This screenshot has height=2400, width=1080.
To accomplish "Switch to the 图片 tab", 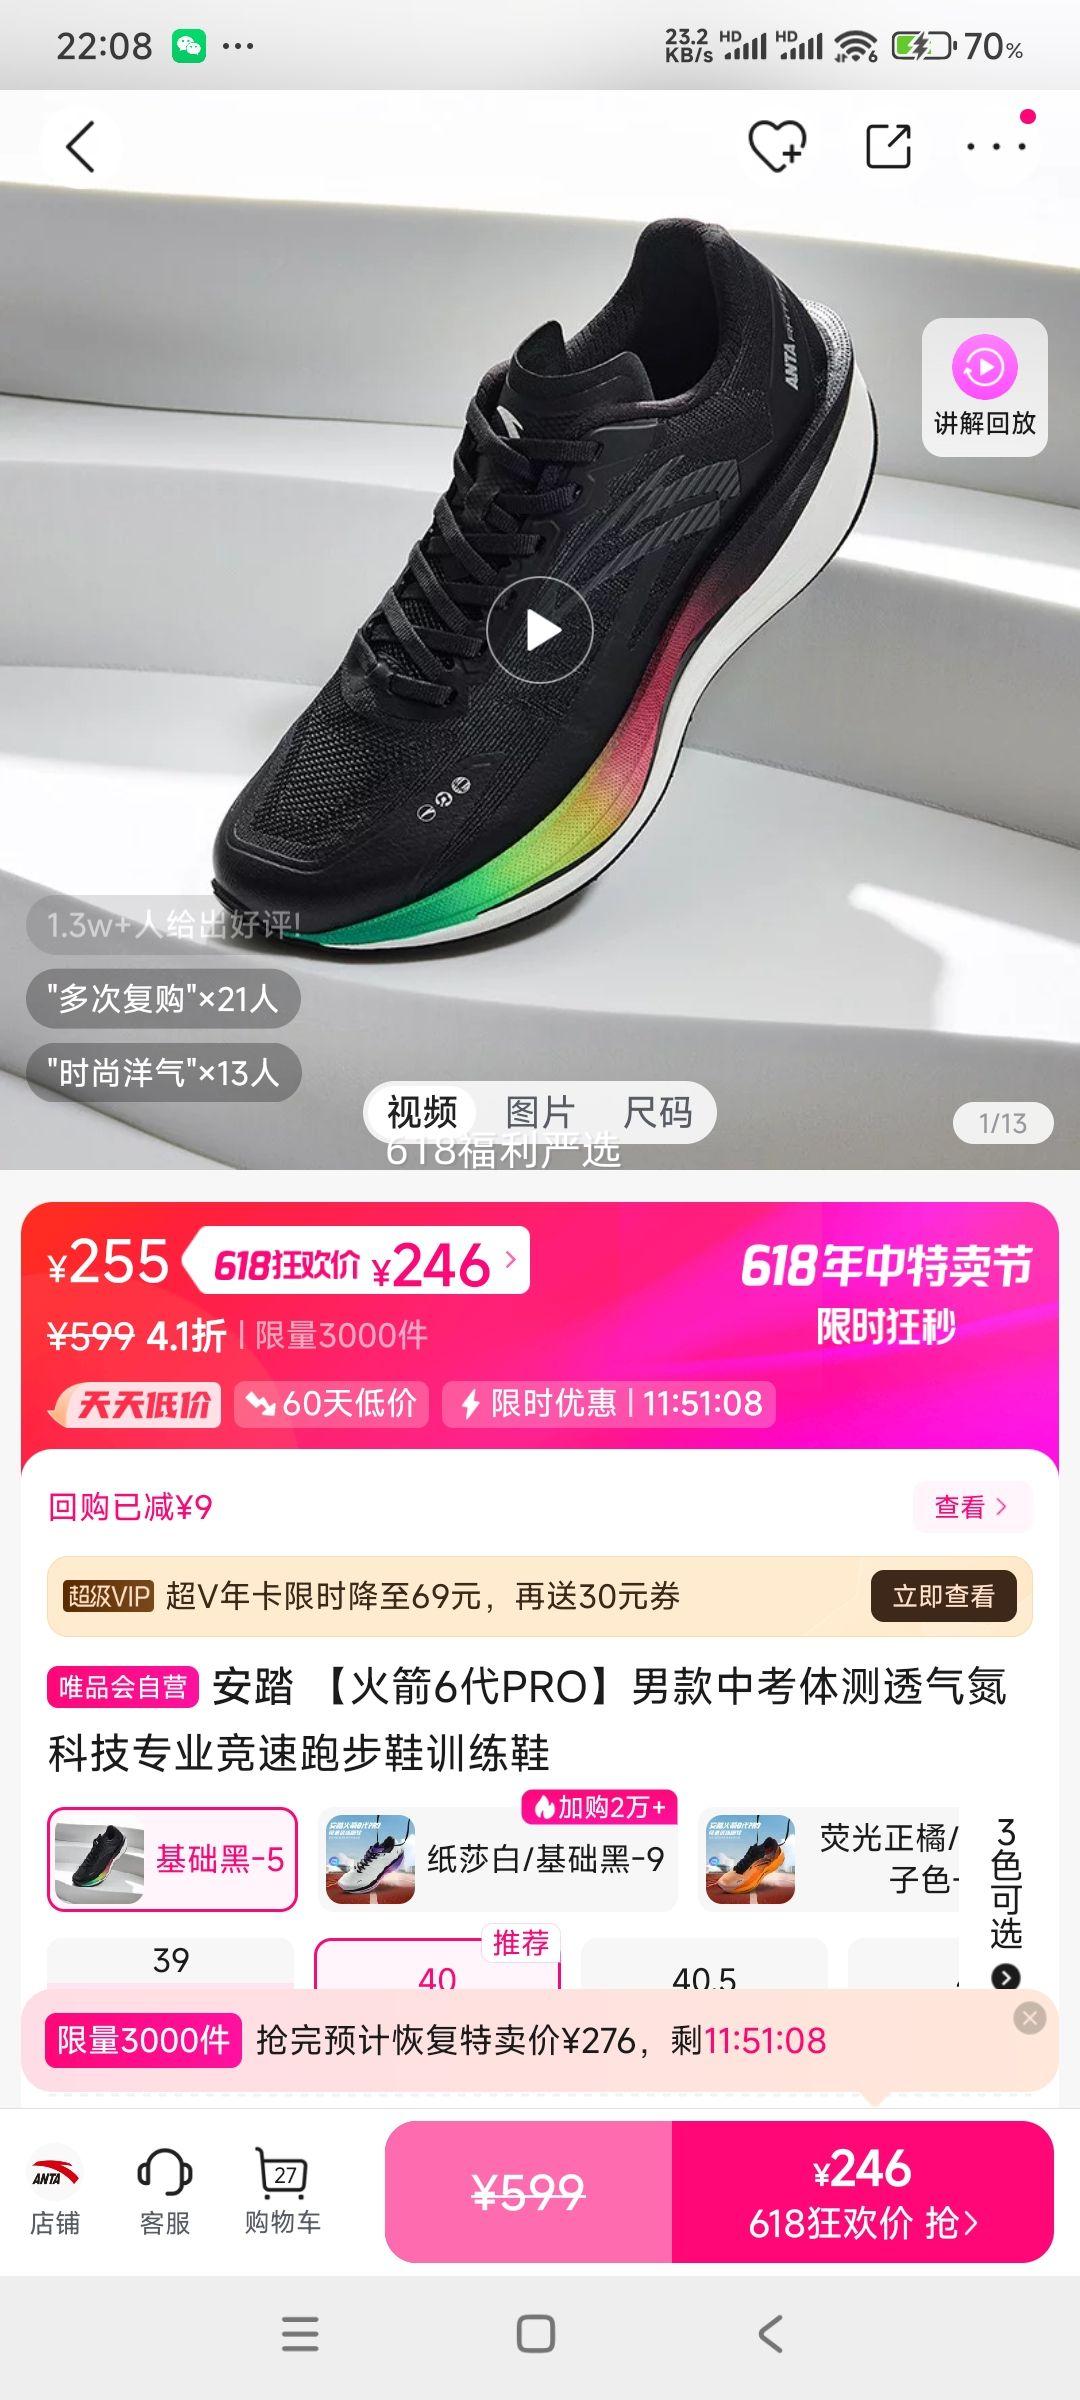I will pos(540,1112).
